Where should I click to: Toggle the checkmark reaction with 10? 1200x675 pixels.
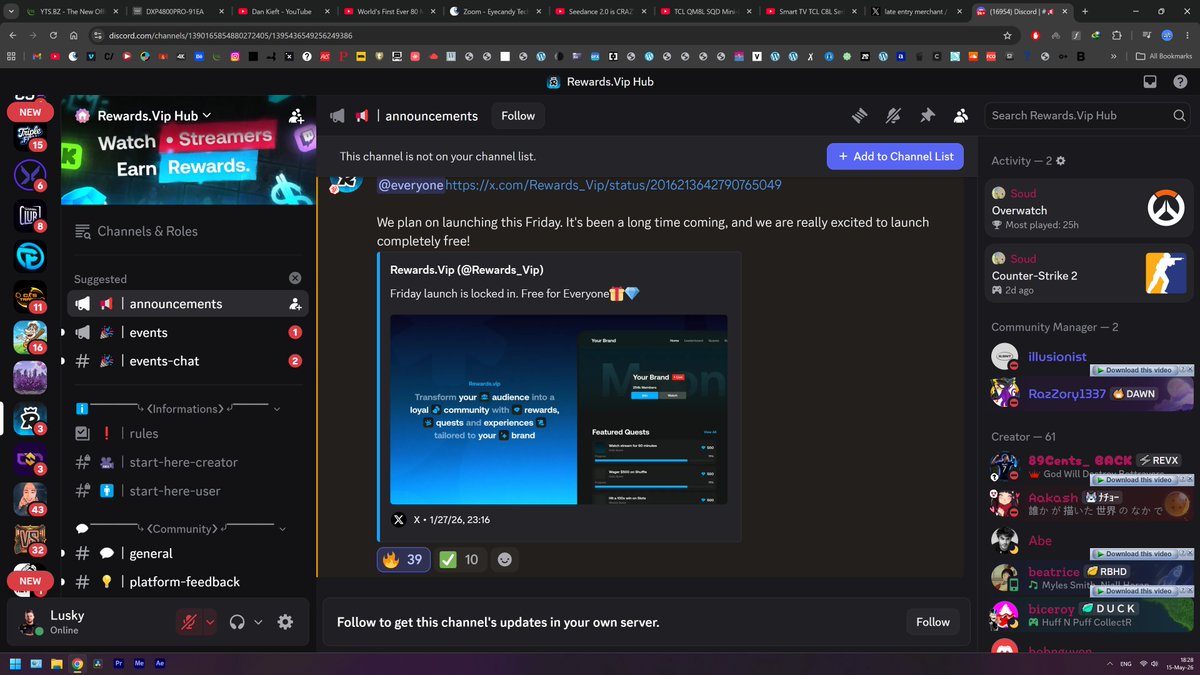click(460, 560)
